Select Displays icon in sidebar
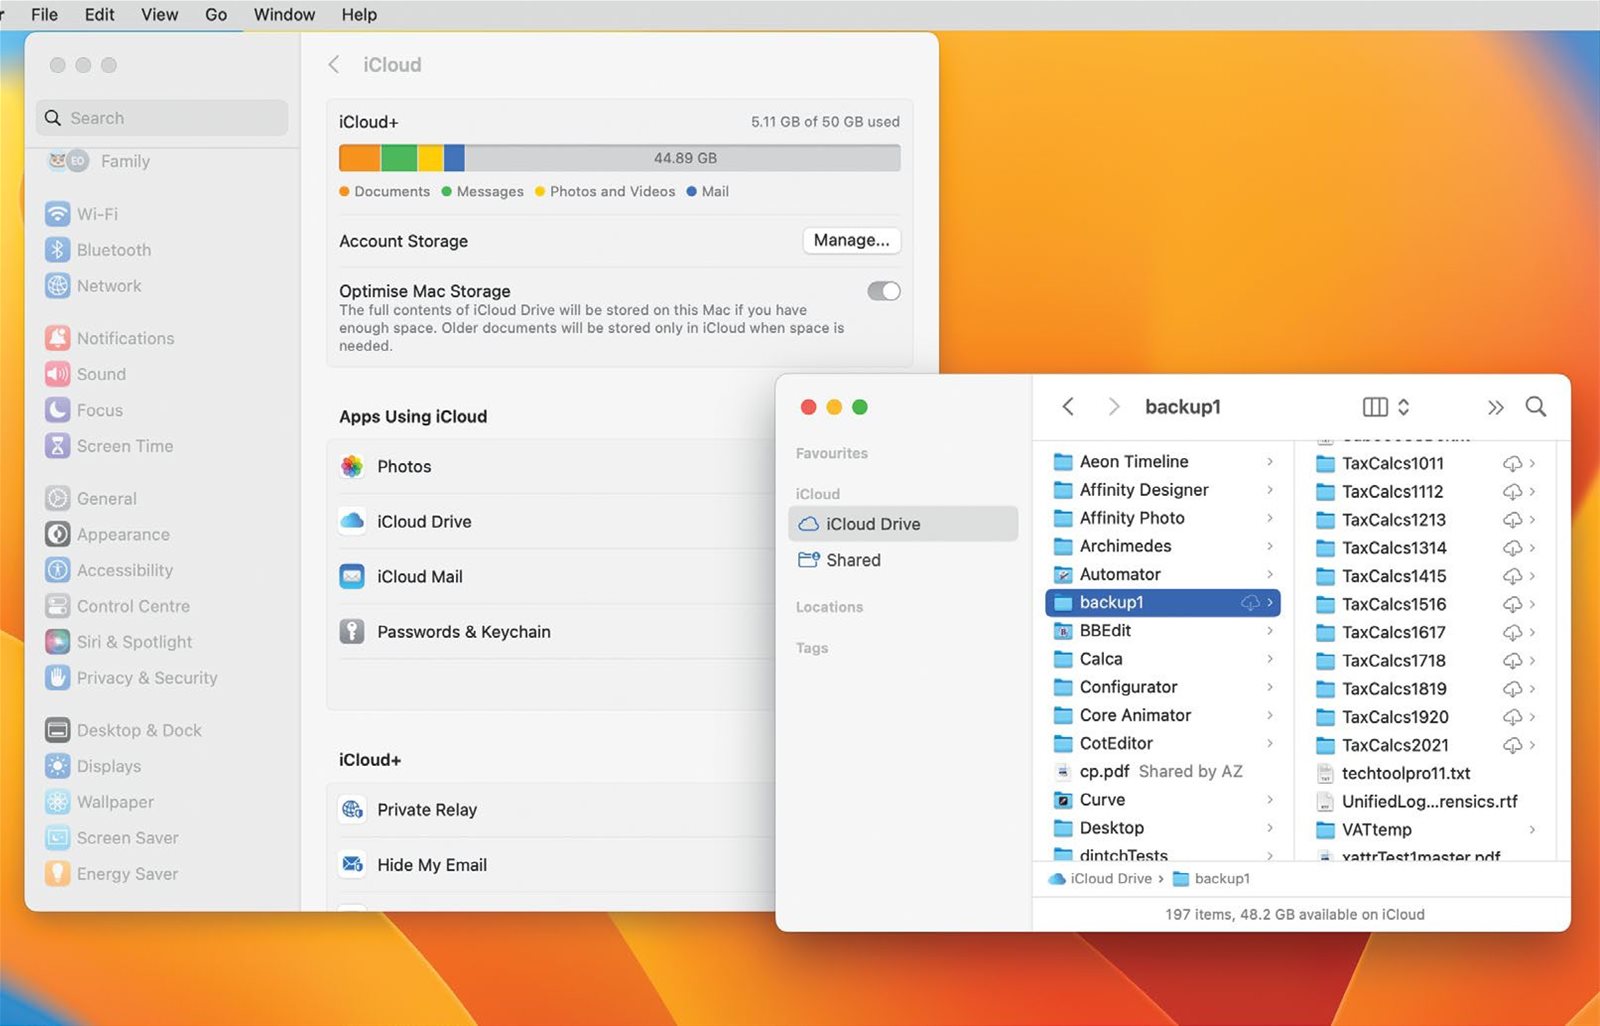The width and height of the screenshot is (1600, 1026). tap(58, 766)
